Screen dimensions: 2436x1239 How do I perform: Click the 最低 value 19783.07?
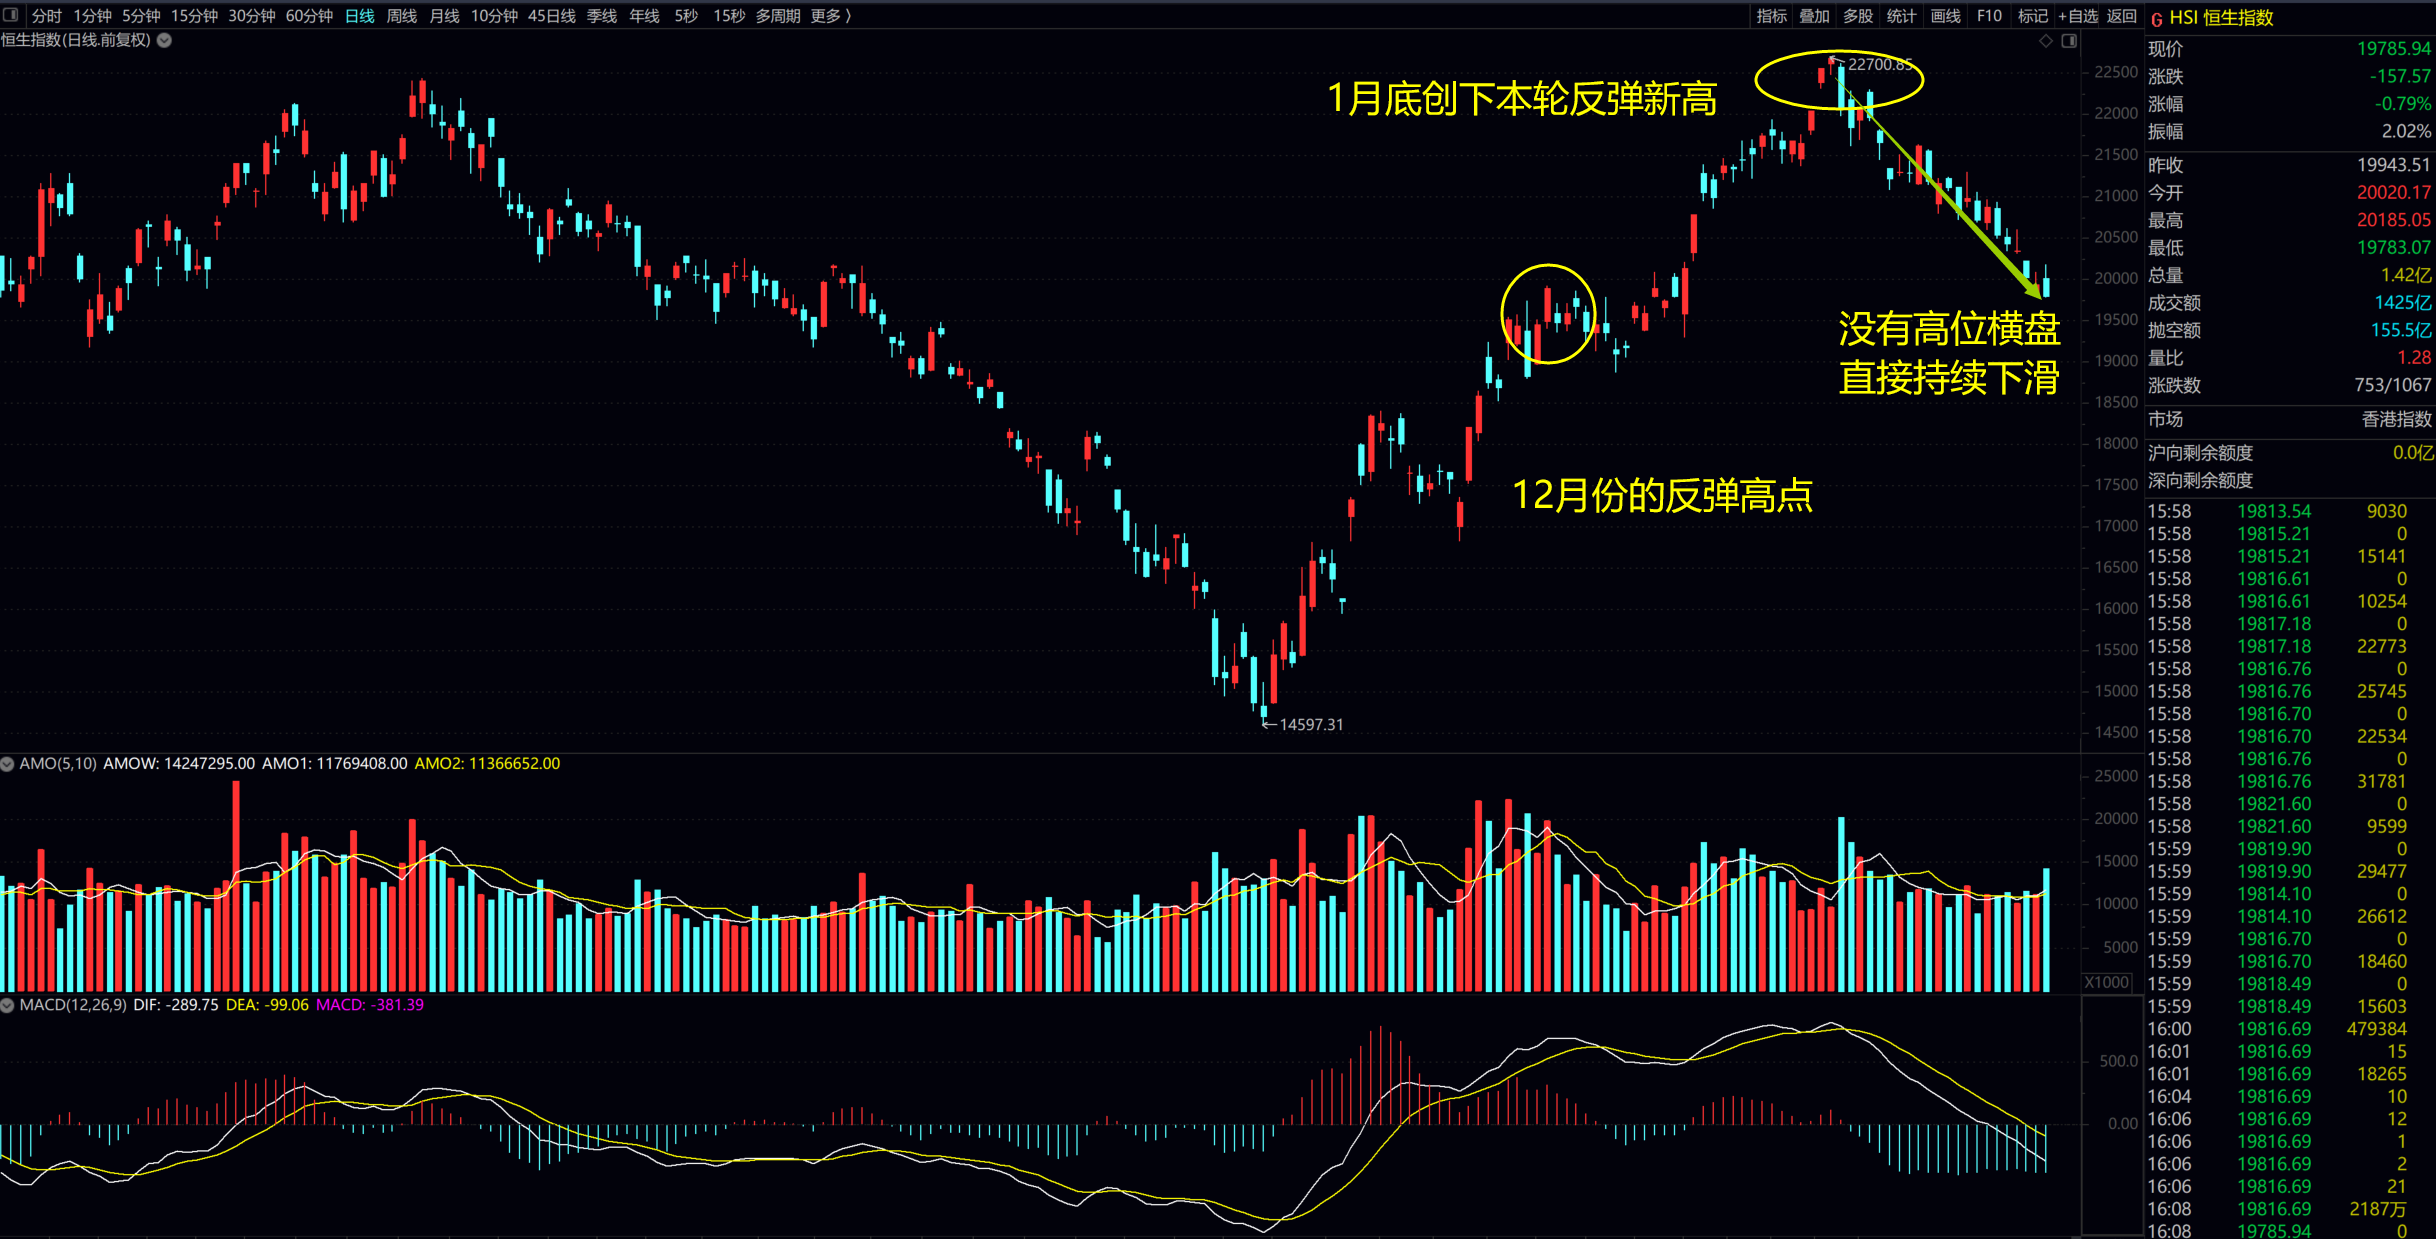pyautogui.click(x=2393, y=248)
